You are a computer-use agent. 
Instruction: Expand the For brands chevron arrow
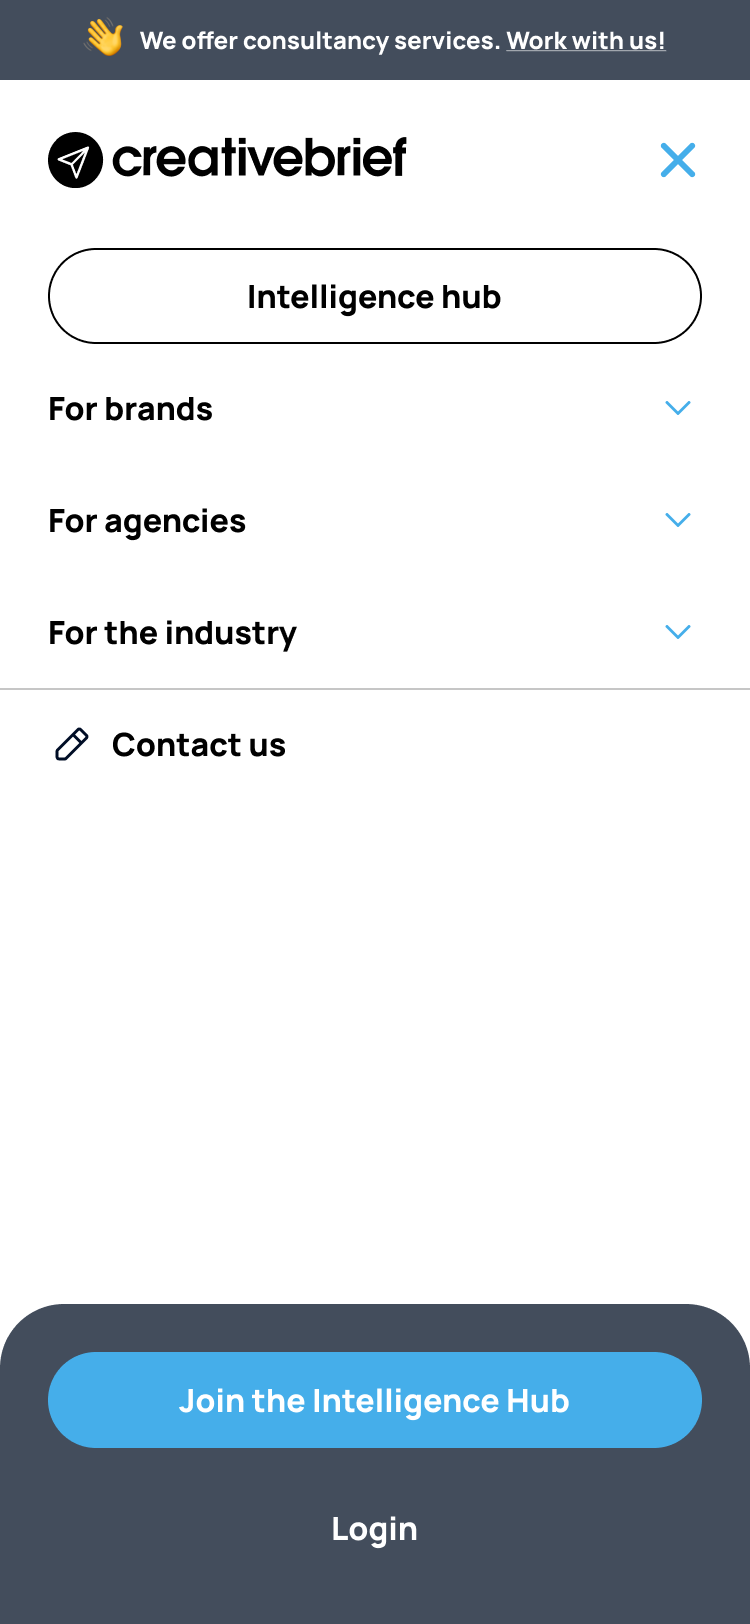point(678,408)
